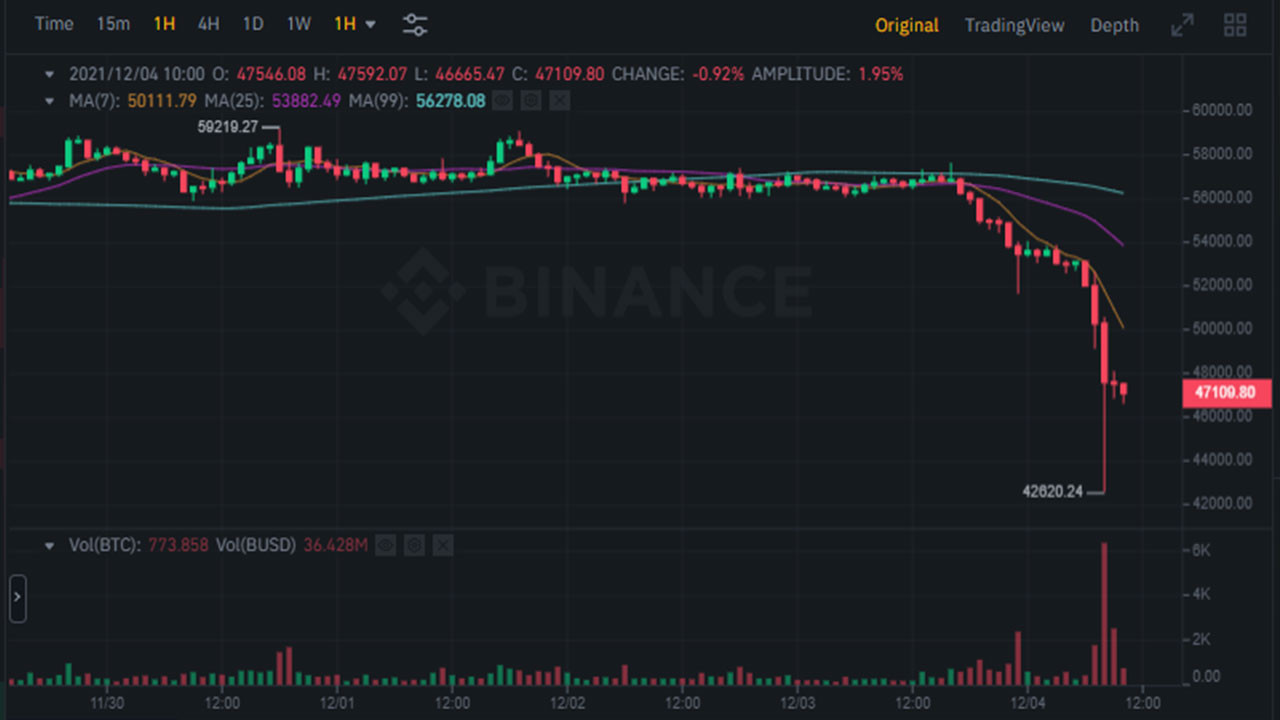This screenshot has width=1280, height=720.
Task: Open the Volume indicator settings gear
Action: (413, 545)
